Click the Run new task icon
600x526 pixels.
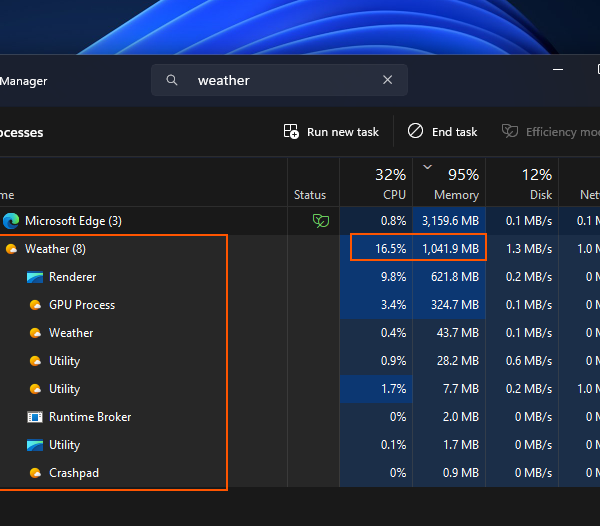pos(291,132)
